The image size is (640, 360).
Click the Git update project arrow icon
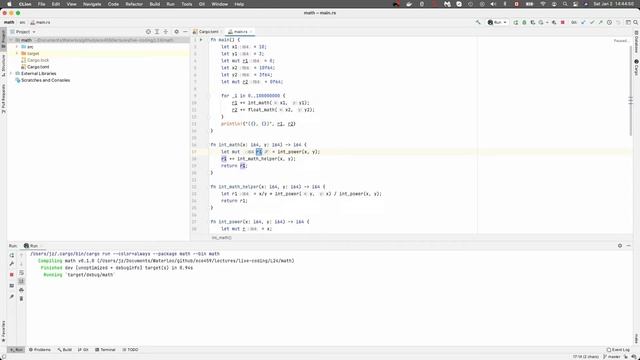(x=583, y=22)
